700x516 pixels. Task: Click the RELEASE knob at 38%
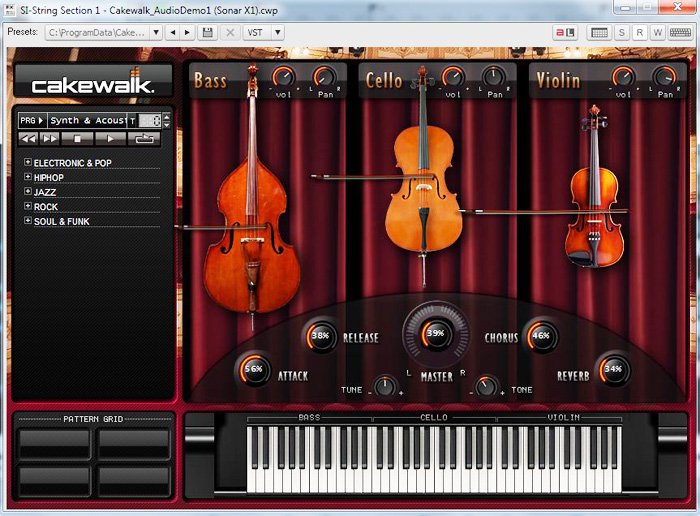[320, 336]
